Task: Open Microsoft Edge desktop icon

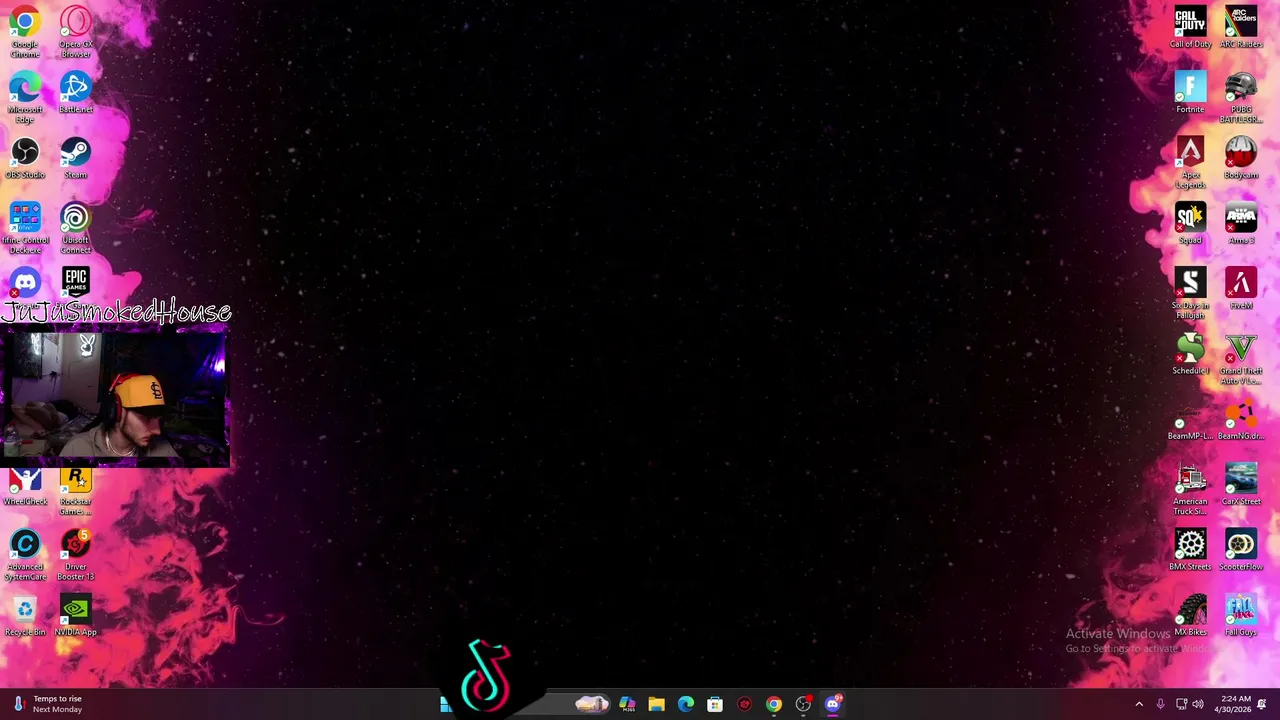Action: pos(25,96)
